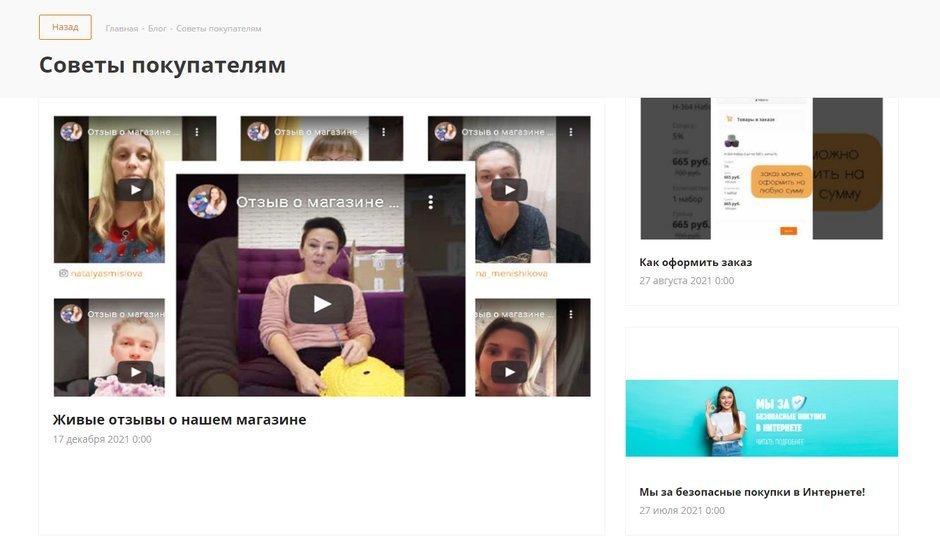Click channel avatar on na_menishikova video
This screenshot has width=940, height=560.
pyautogui.click(x=445, y=131)
